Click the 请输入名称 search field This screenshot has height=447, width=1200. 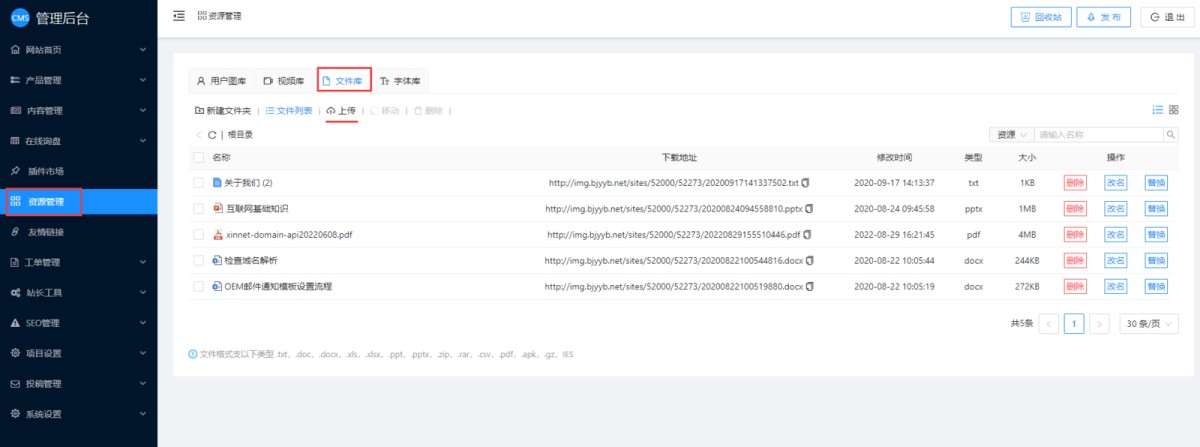[x=1098, y=134]
